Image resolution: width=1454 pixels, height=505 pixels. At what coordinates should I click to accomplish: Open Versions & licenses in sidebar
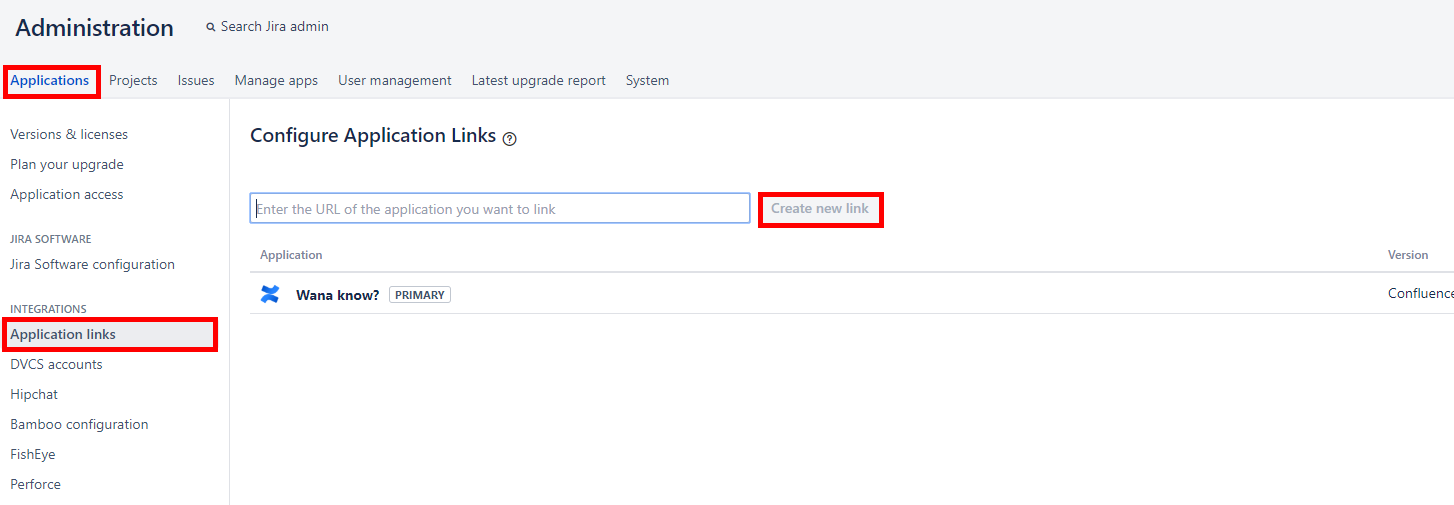(69, 134)
